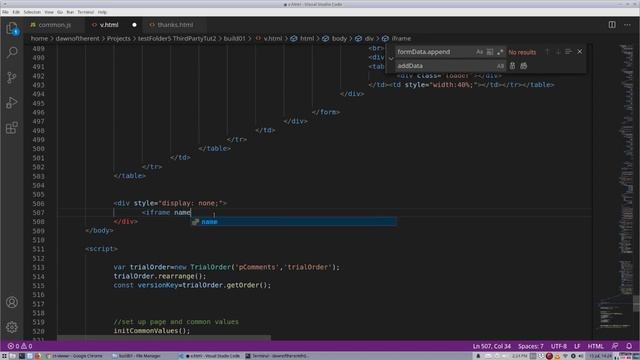Open the File menu

tap(5, 12)
